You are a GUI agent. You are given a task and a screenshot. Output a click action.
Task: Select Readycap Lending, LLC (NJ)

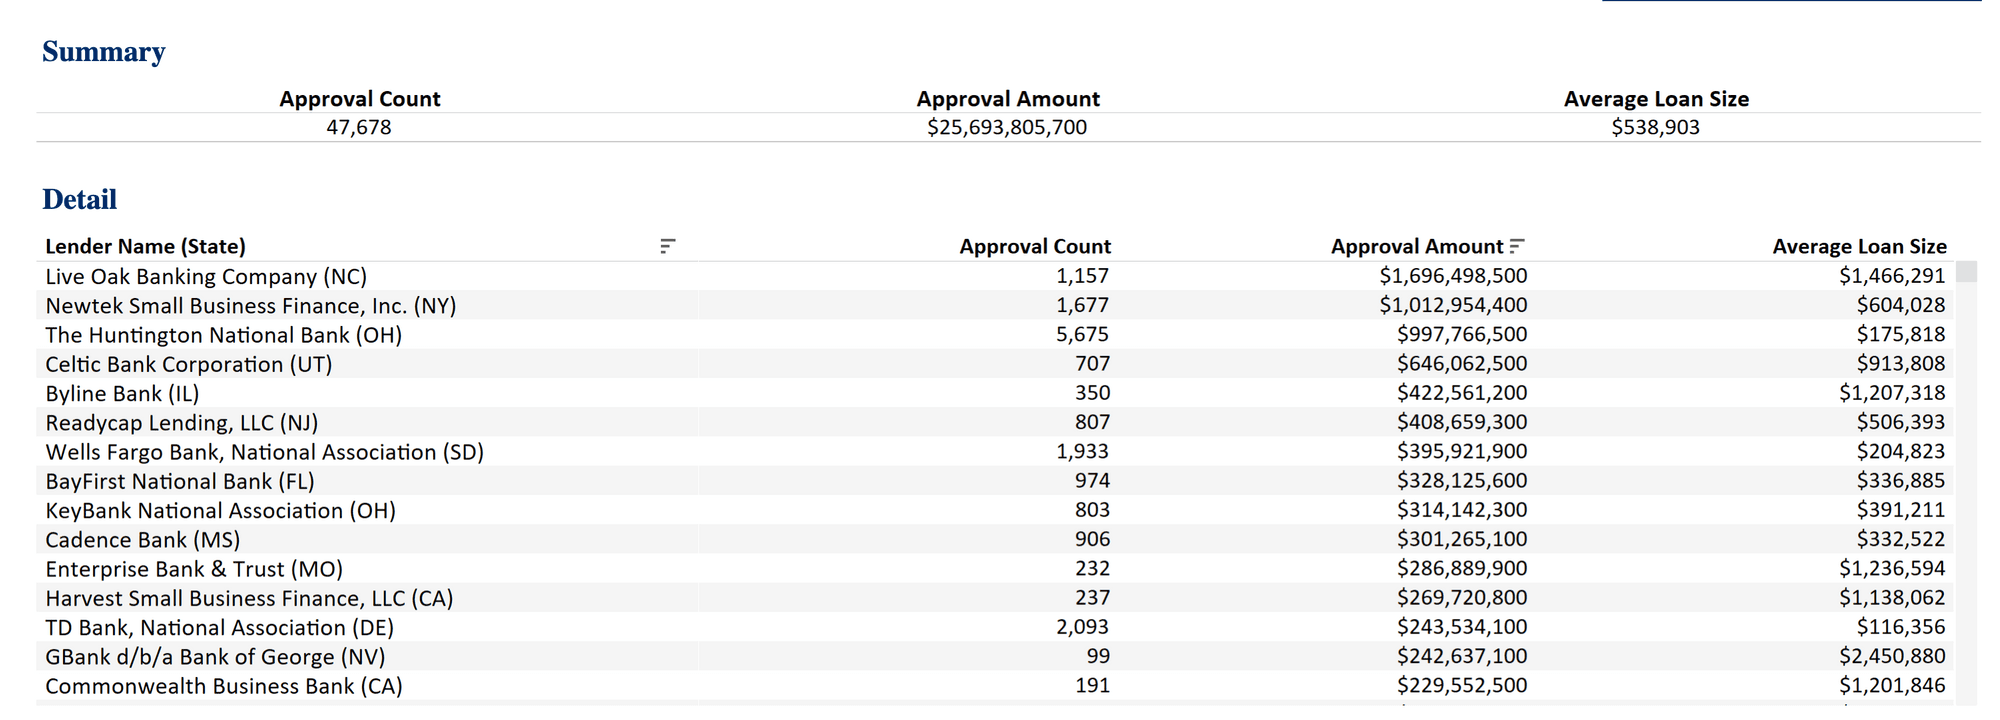point(182,422)
